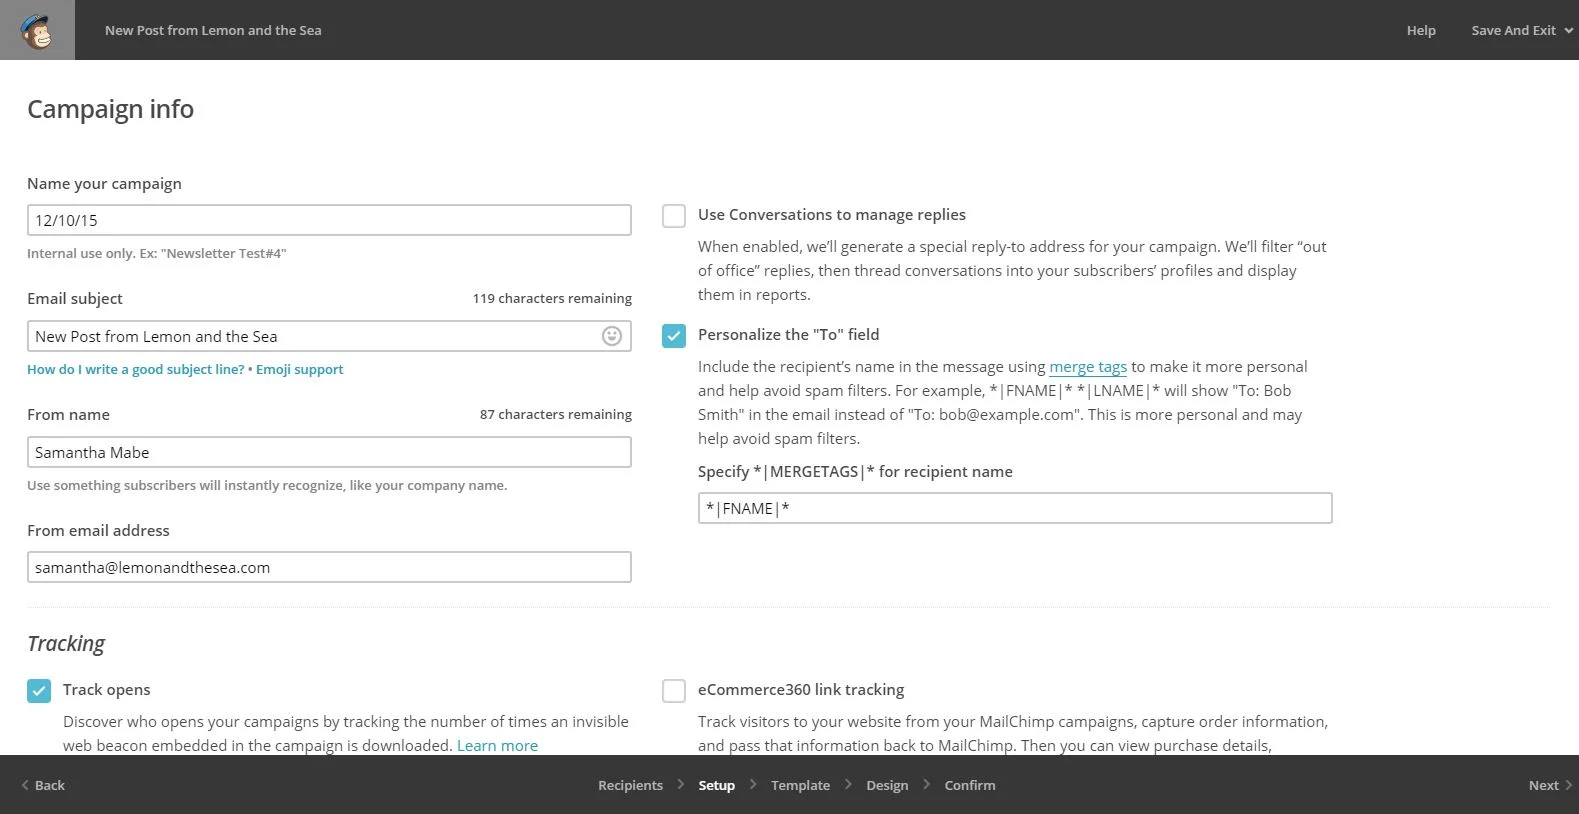Viewport: 1579px width, 814px height.
Task: Click the merge tags recipient name field
Action: tap(1015, 508)
